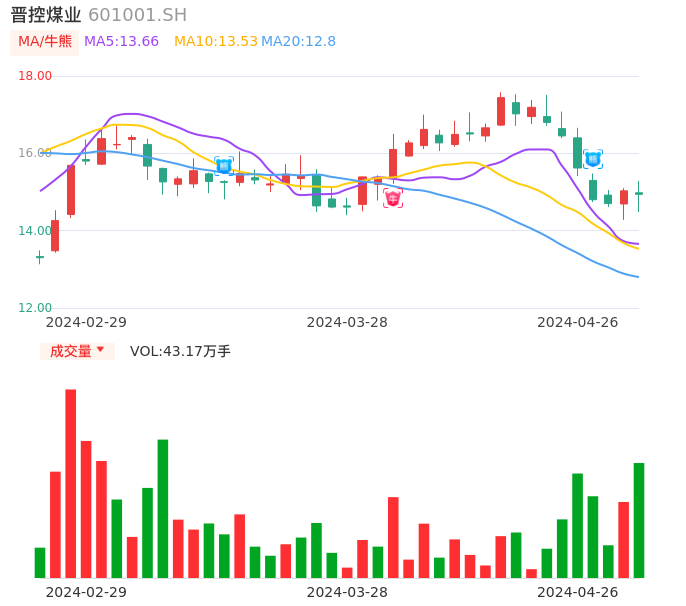
Task: Click the MA/牛熊 indicator button
Action: click(x=44, y=42)
